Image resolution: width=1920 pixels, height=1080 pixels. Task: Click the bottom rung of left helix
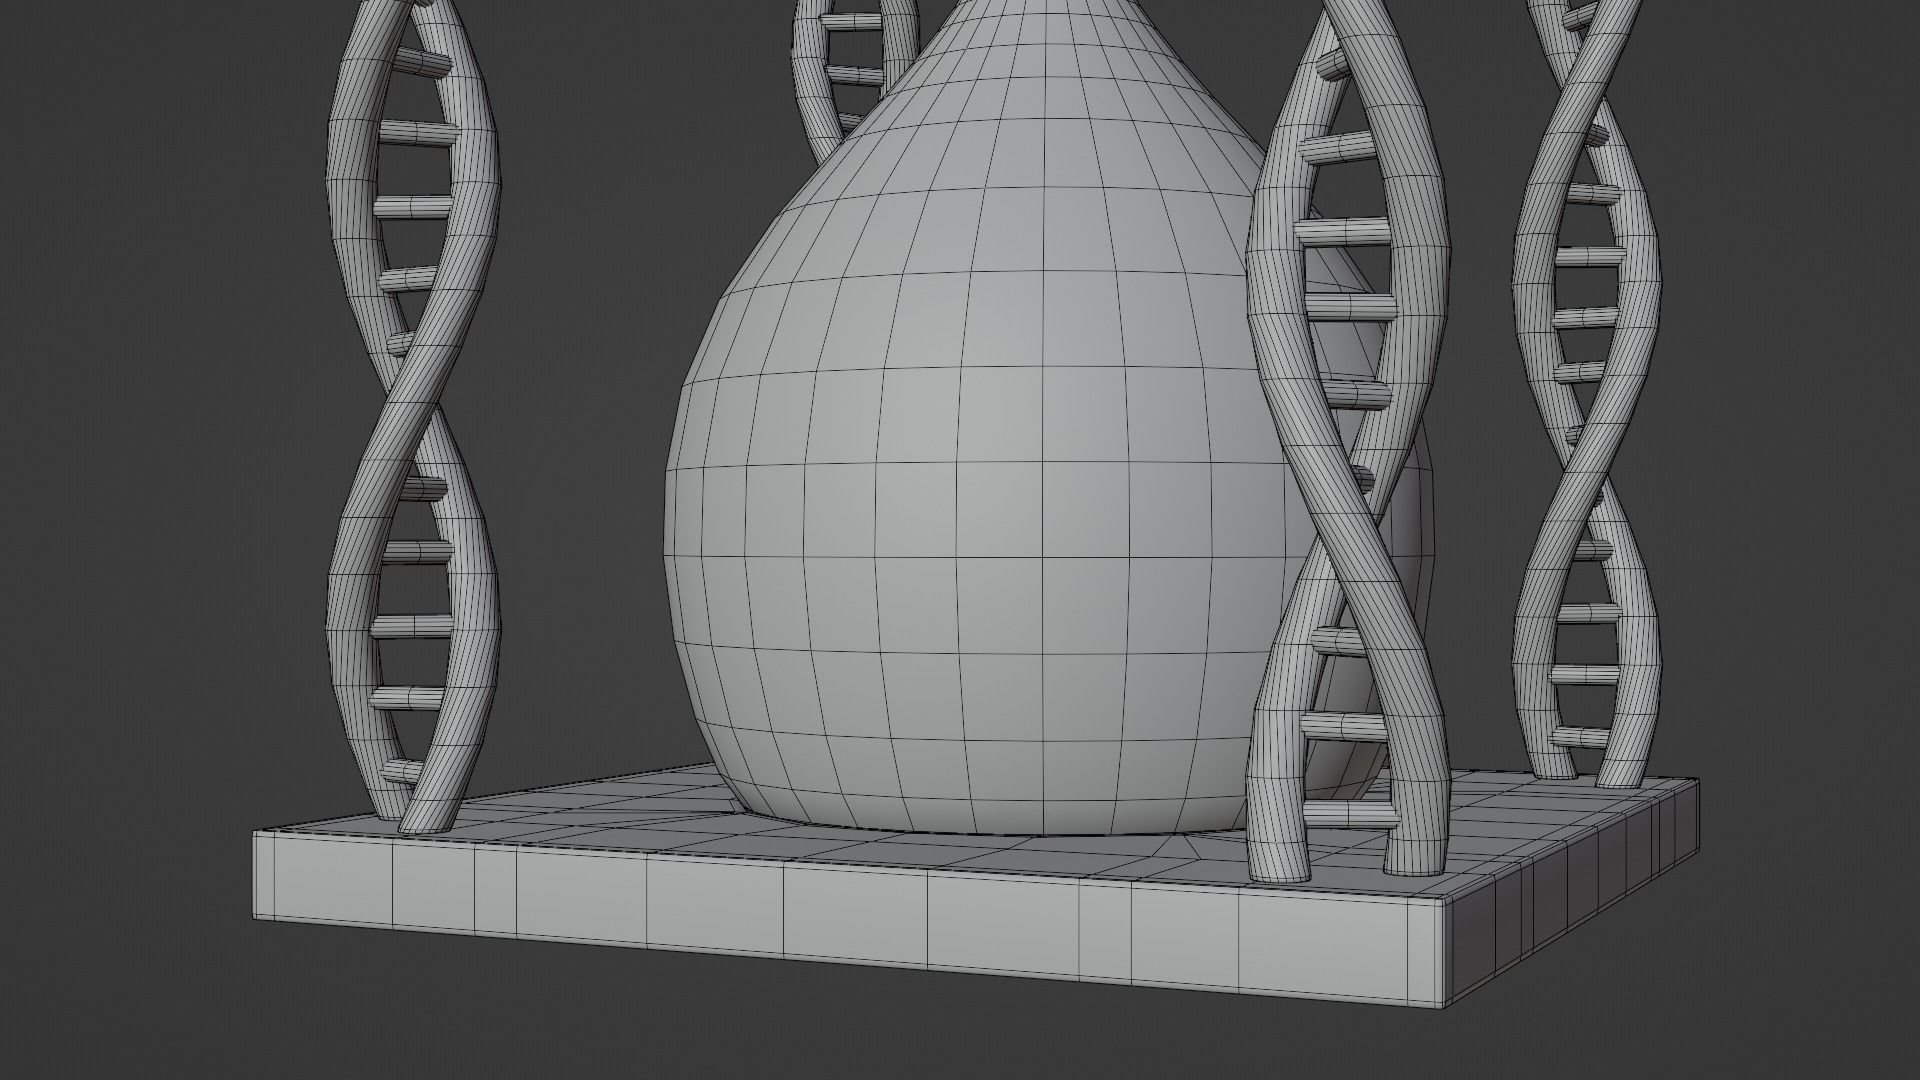click(x=402, y=771)
